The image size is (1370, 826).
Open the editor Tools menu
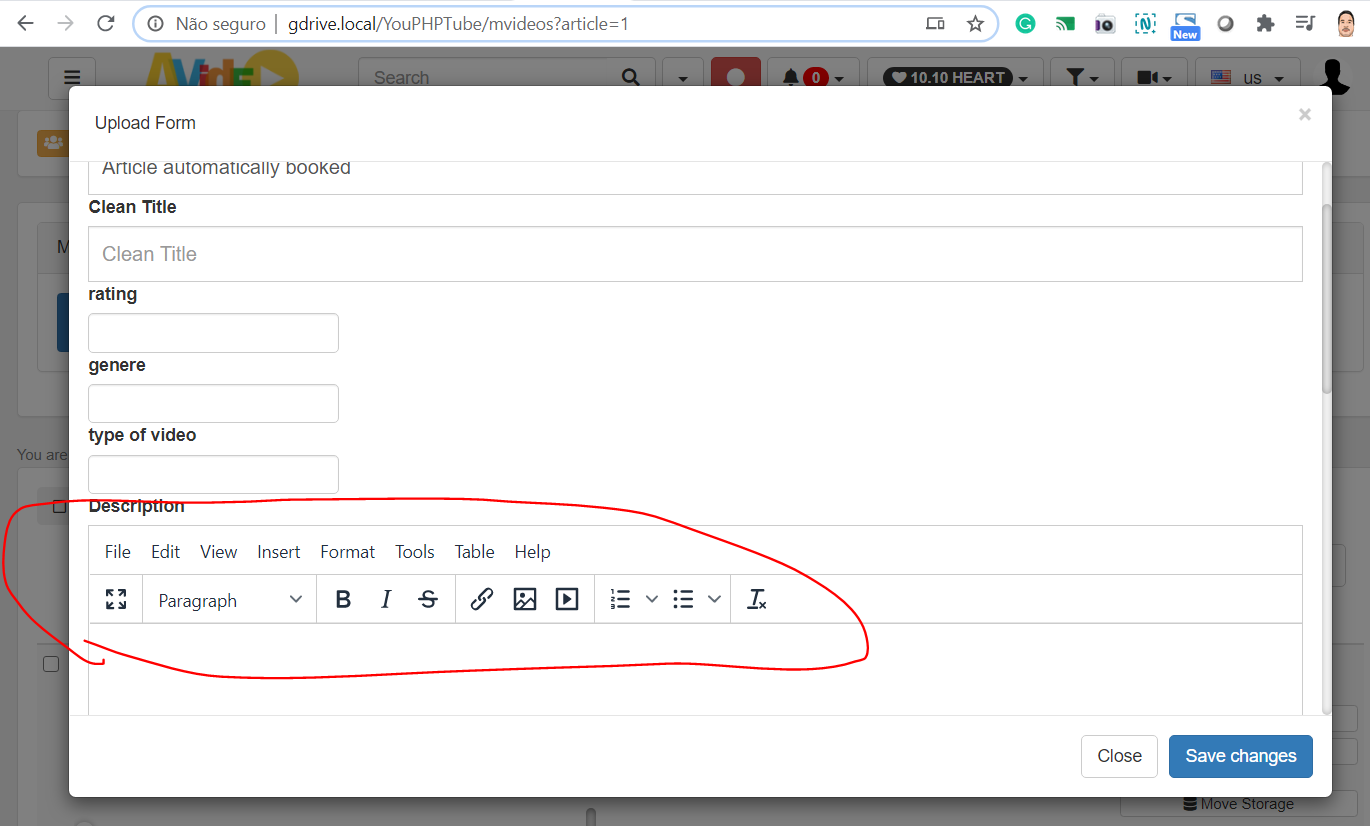415,552
